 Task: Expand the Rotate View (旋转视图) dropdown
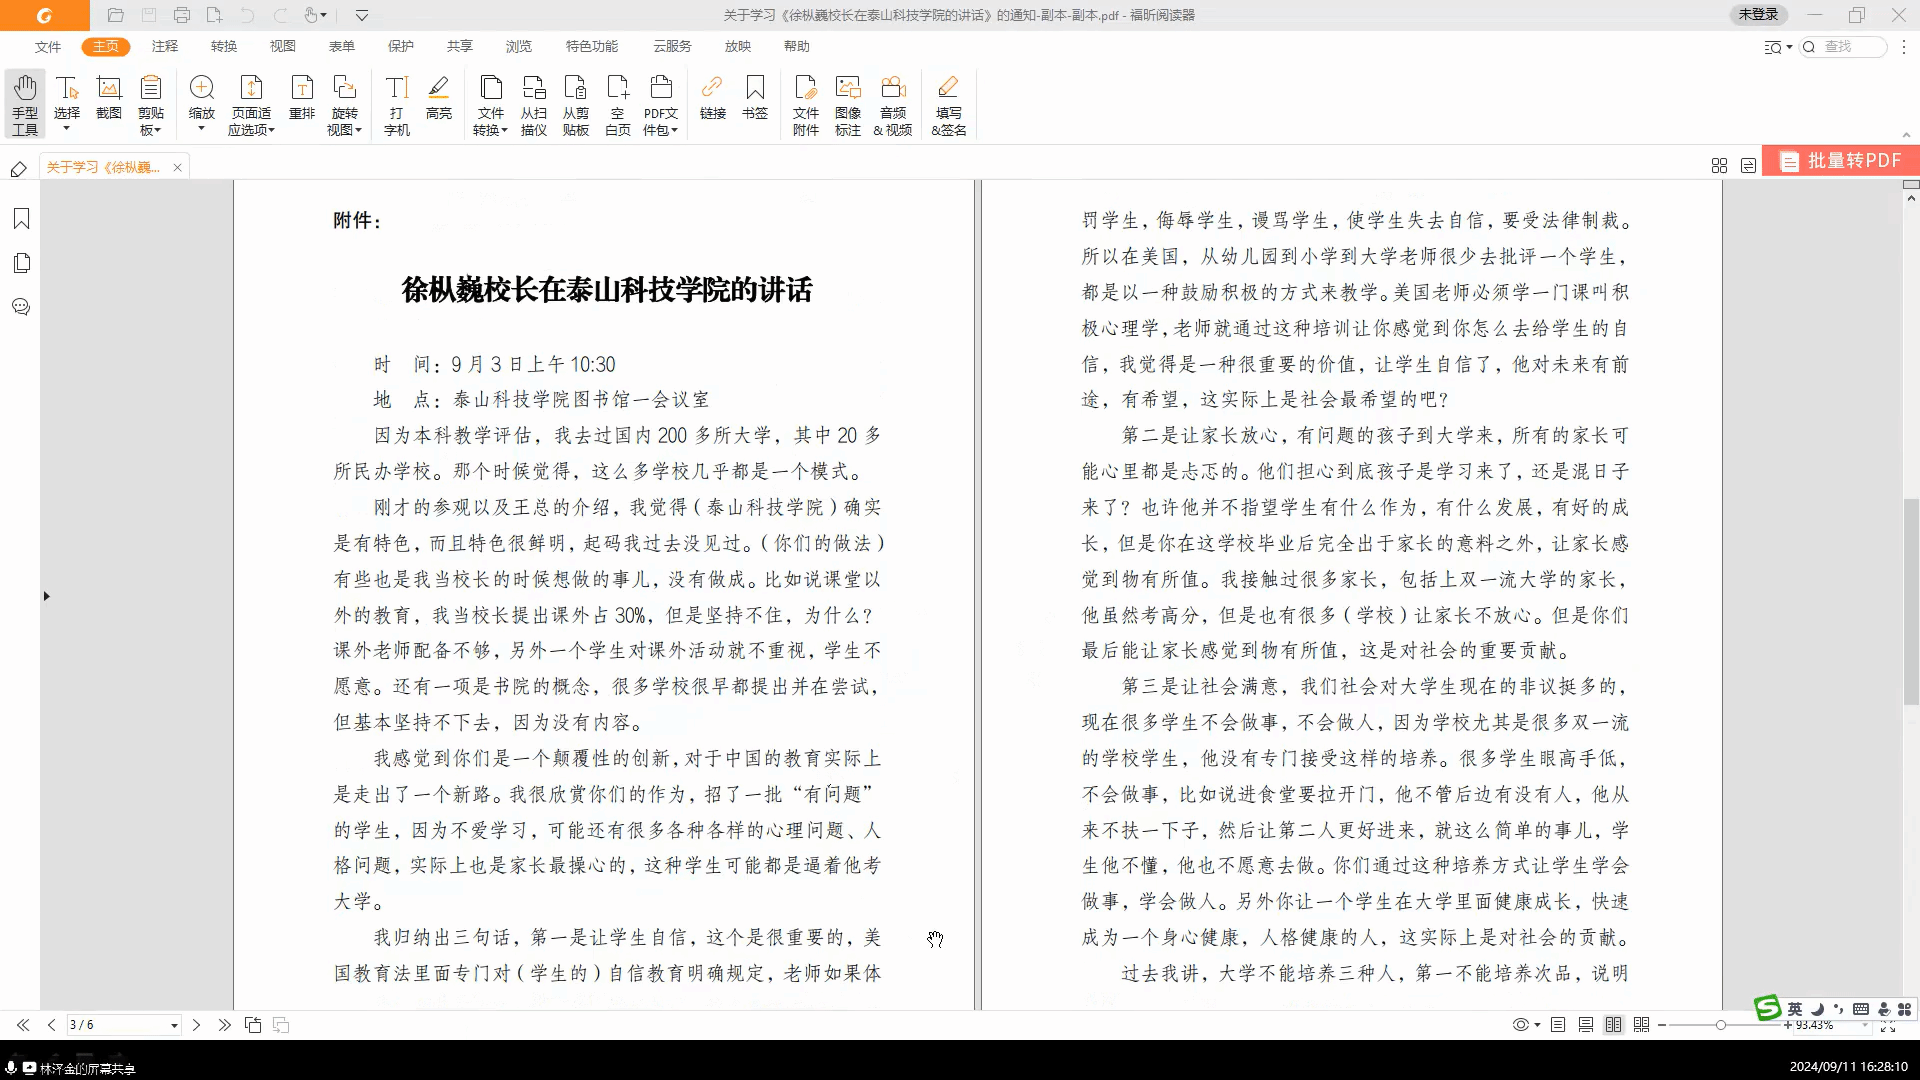coord(358,130)
